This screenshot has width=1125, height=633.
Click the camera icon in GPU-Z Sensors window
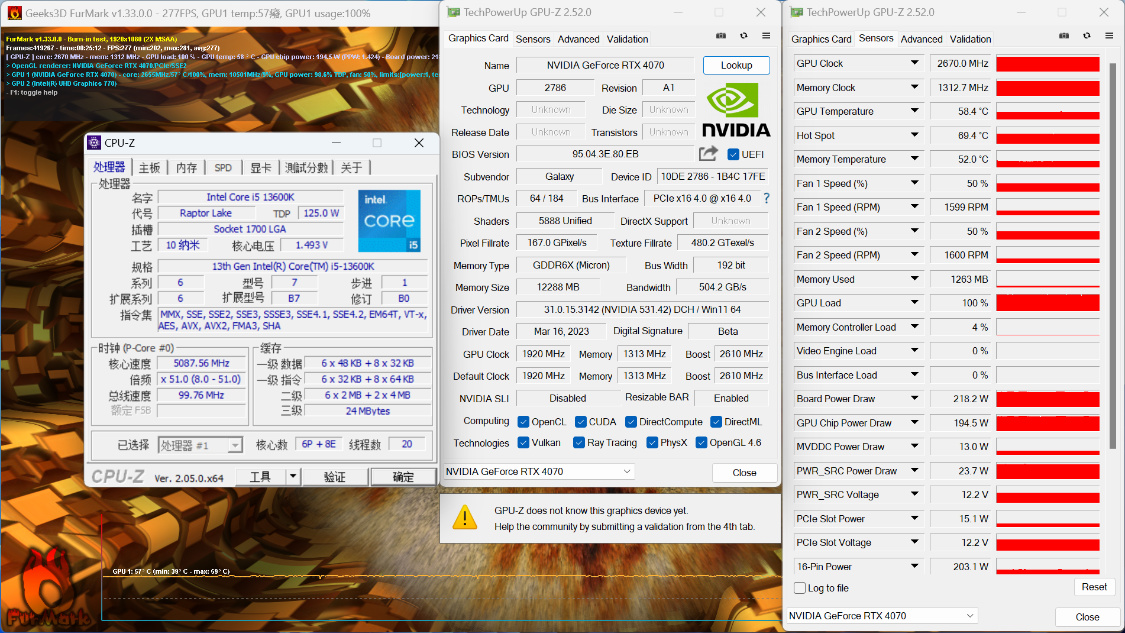(x=1064, y=36)
